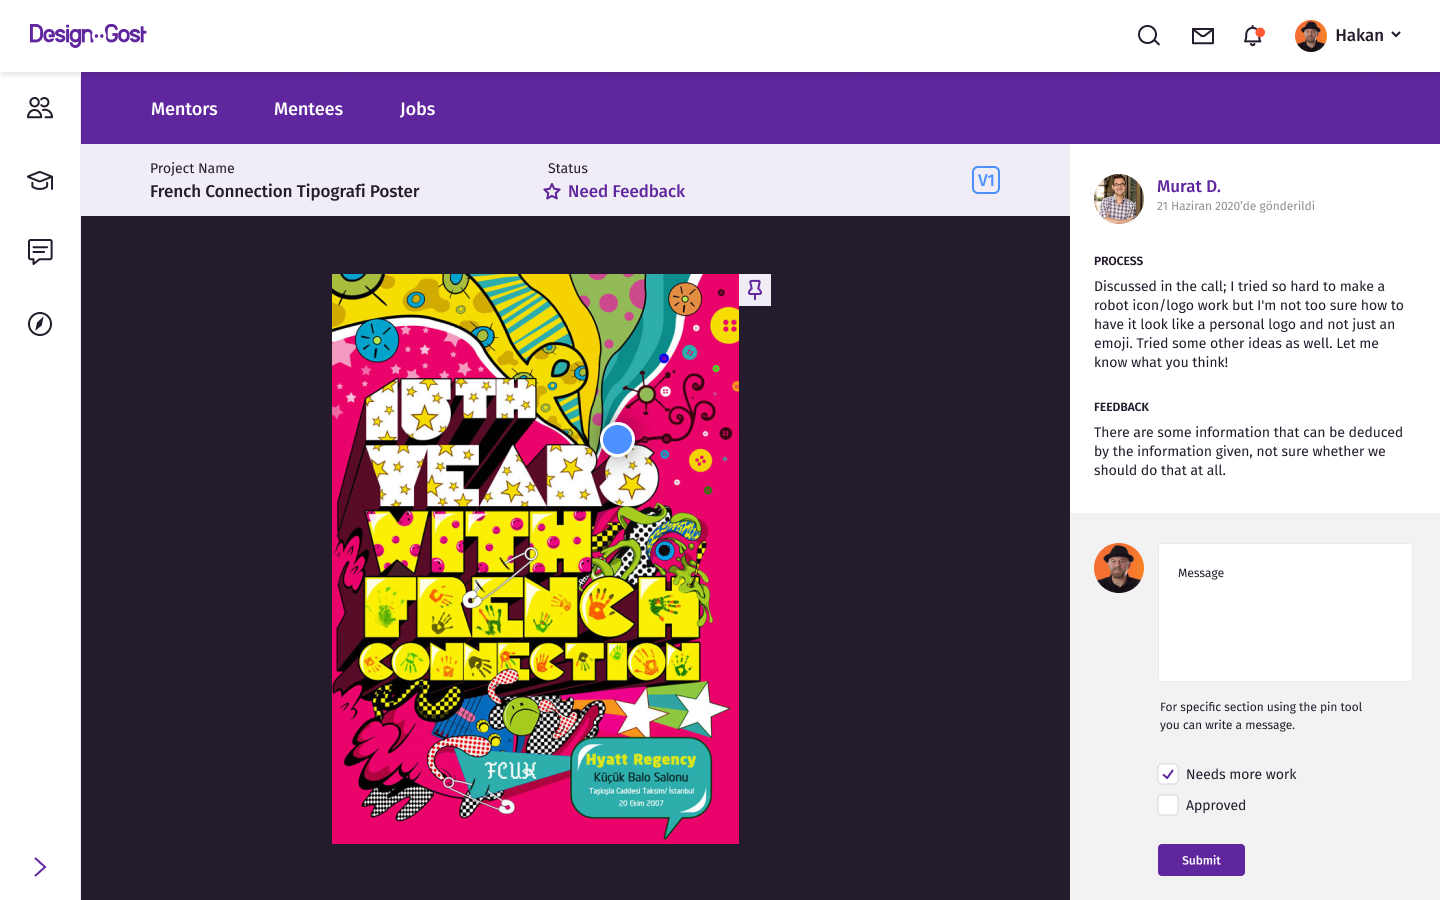The height and width of the screenshot is (900, 1440).
Task: Switch to the Mentors tab
Action: point(184,109)
